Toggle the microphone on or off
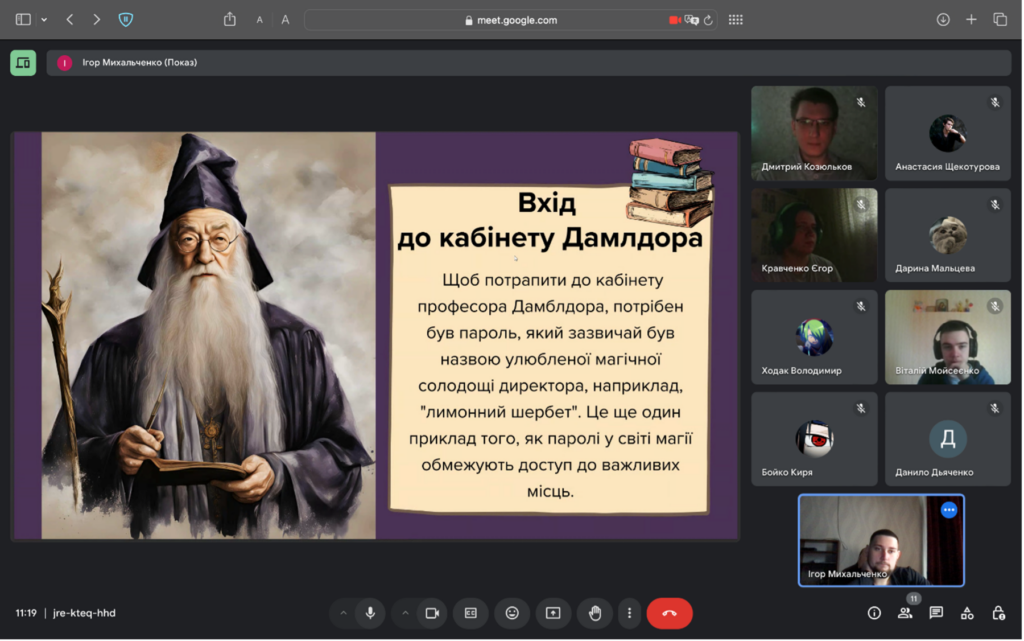 pos(370,613)
